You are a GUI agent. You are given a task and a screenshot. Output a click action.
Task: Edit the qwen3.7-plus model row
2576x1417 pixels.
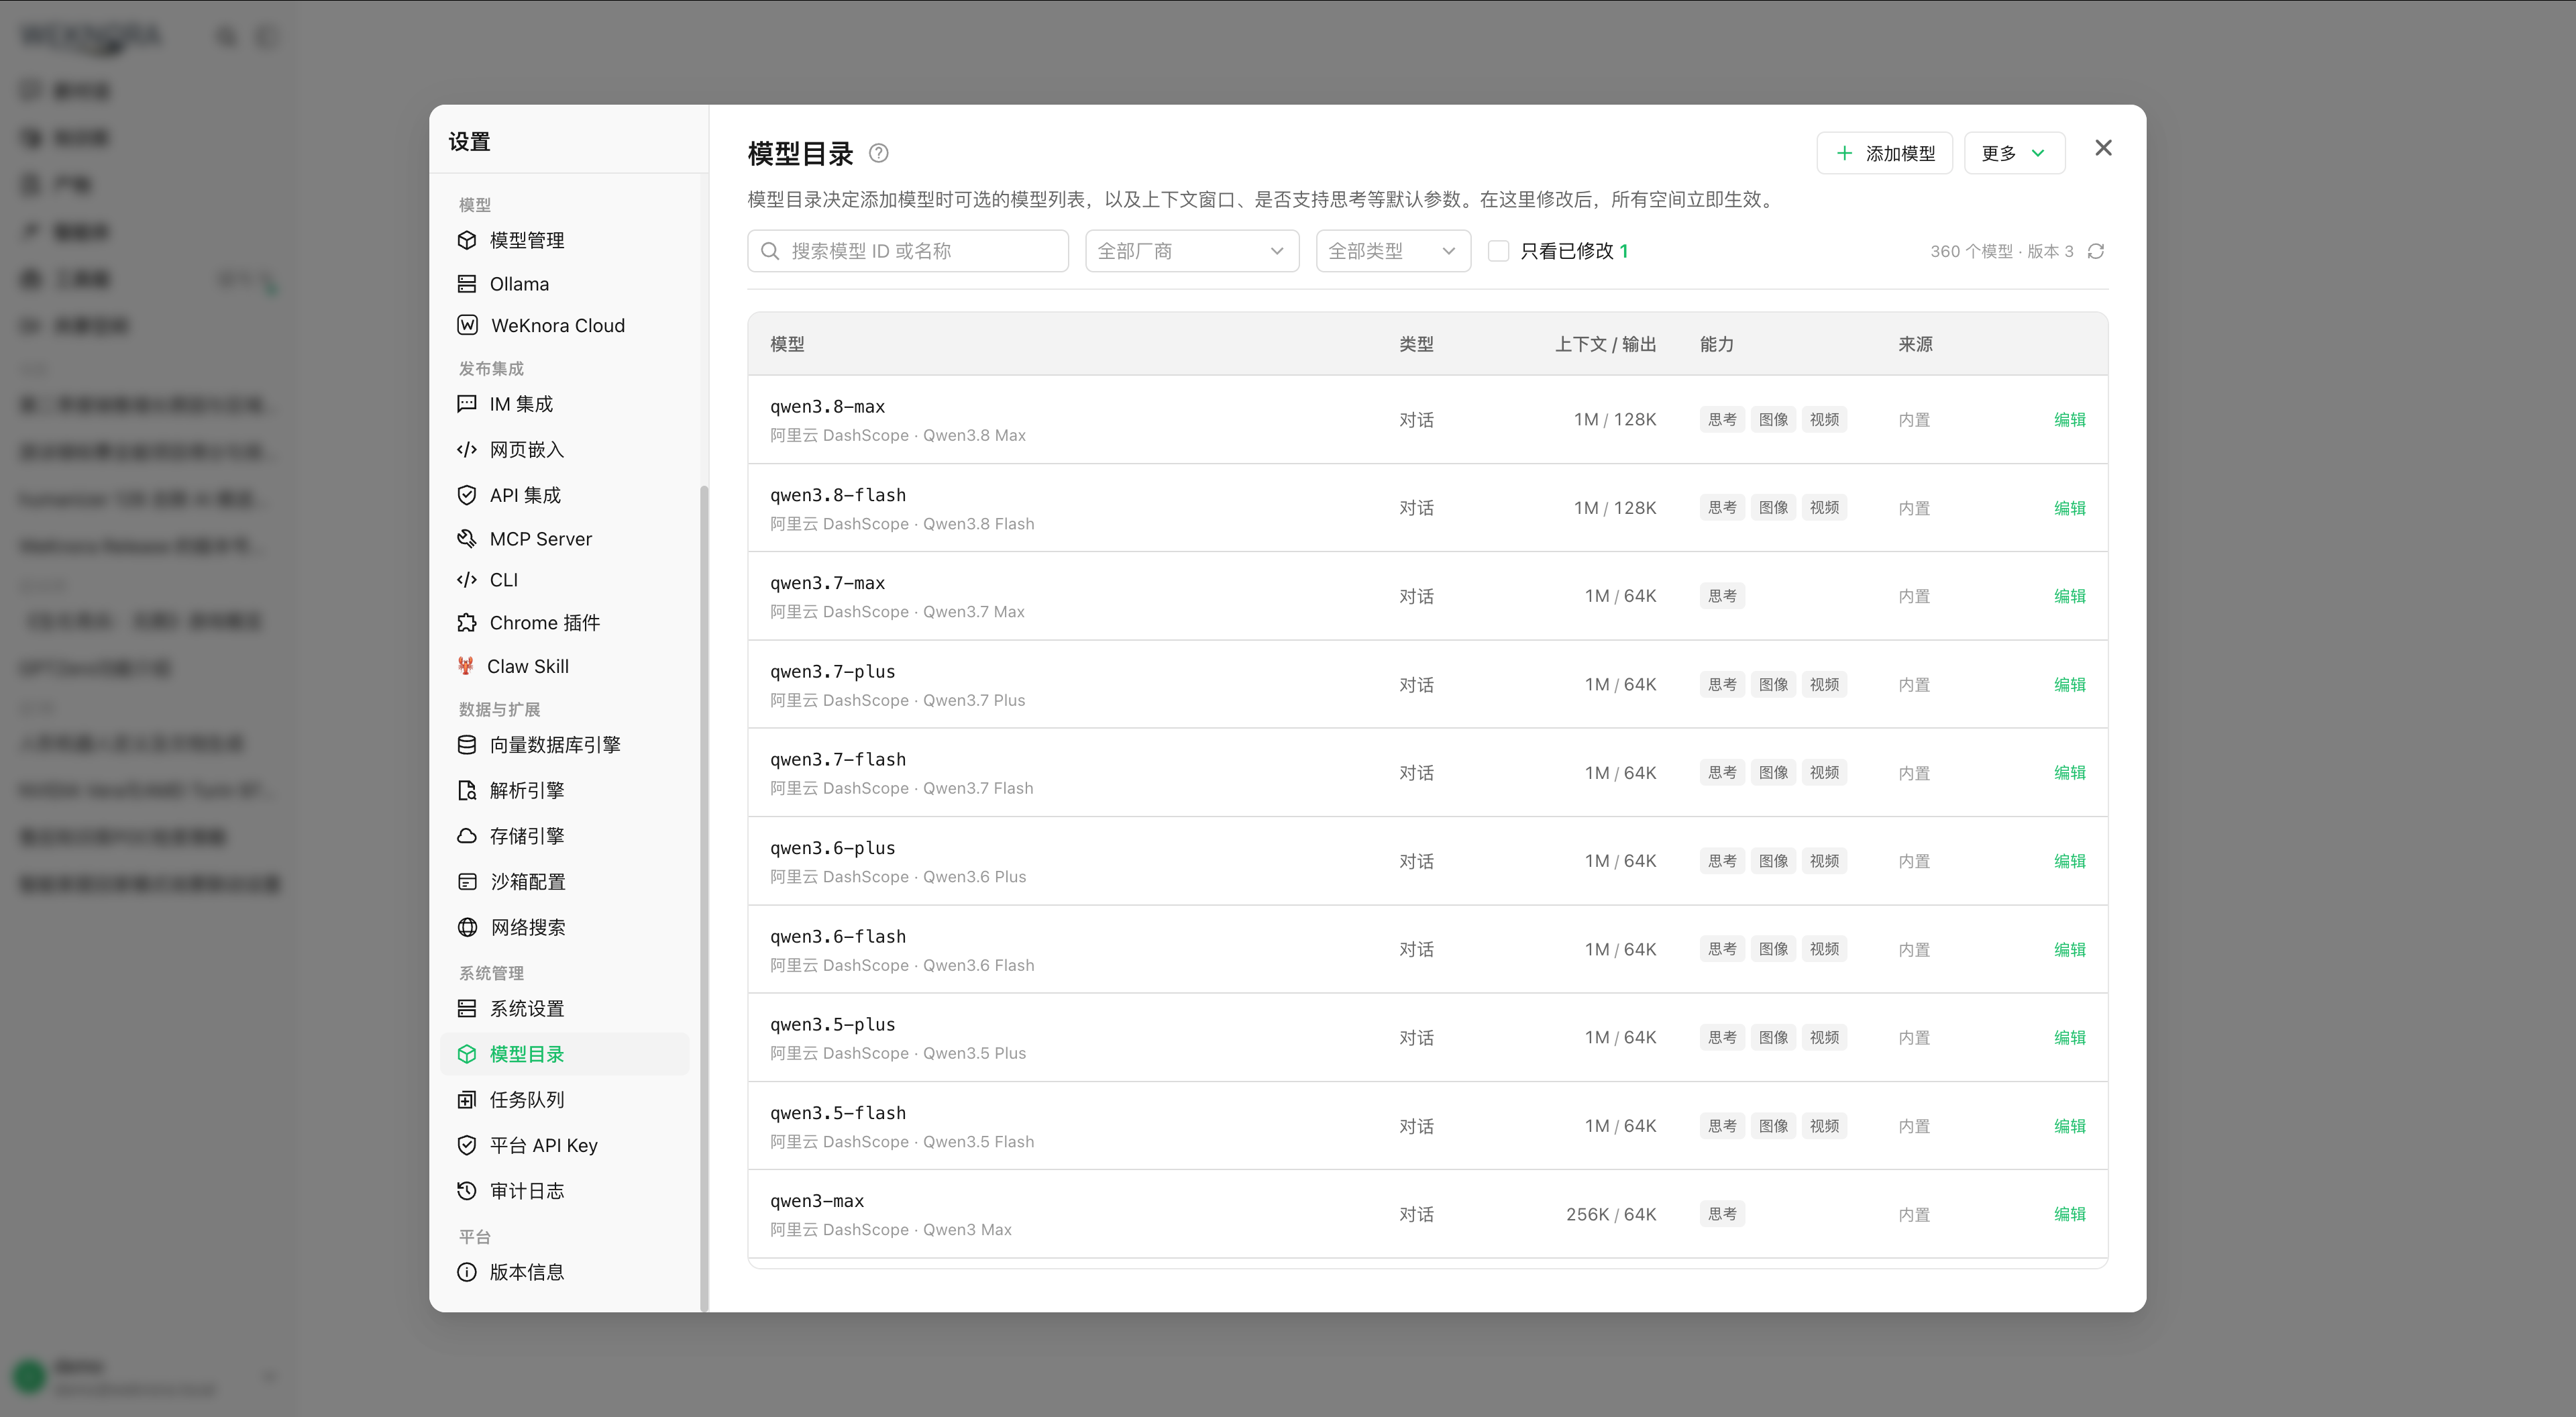click(2069, 685)
